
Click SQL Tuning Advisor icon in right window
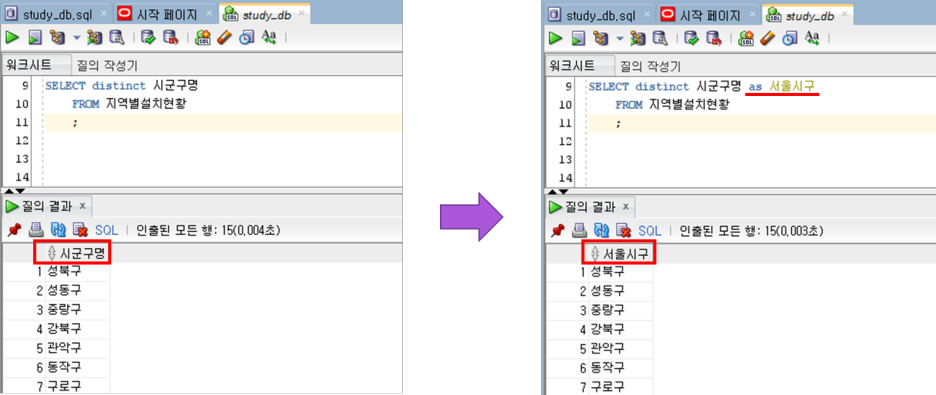click(x=659, y=38)
